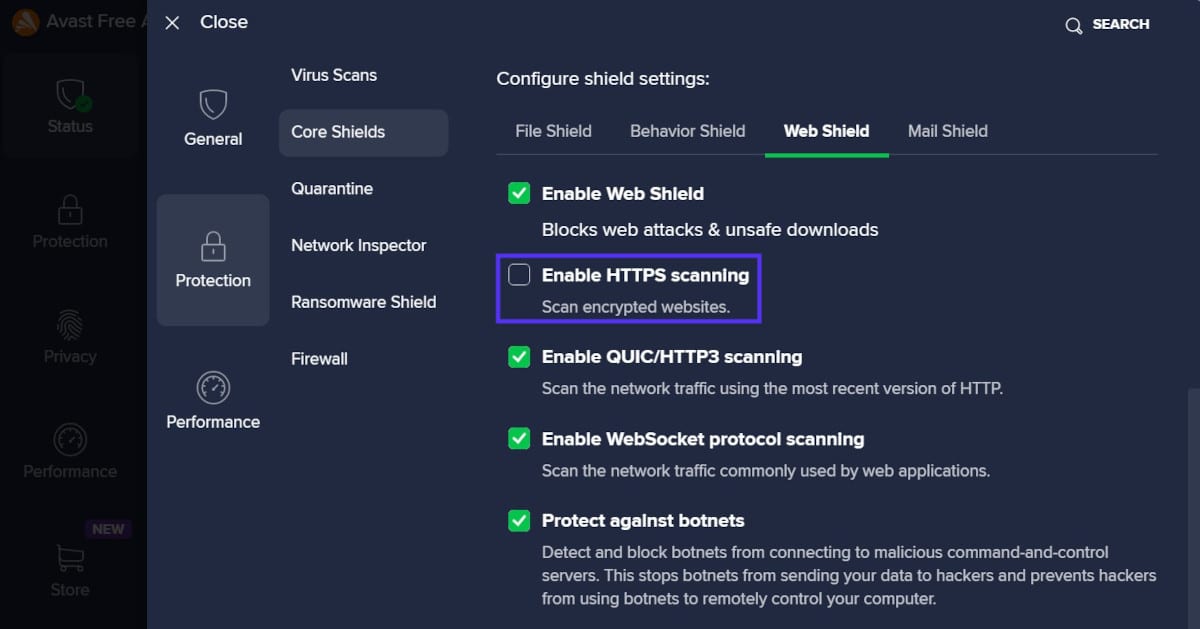The height and width of the screenshot is (629, 1200).
Task: Switch to the File Shield tab
Action: coord(553,130)
